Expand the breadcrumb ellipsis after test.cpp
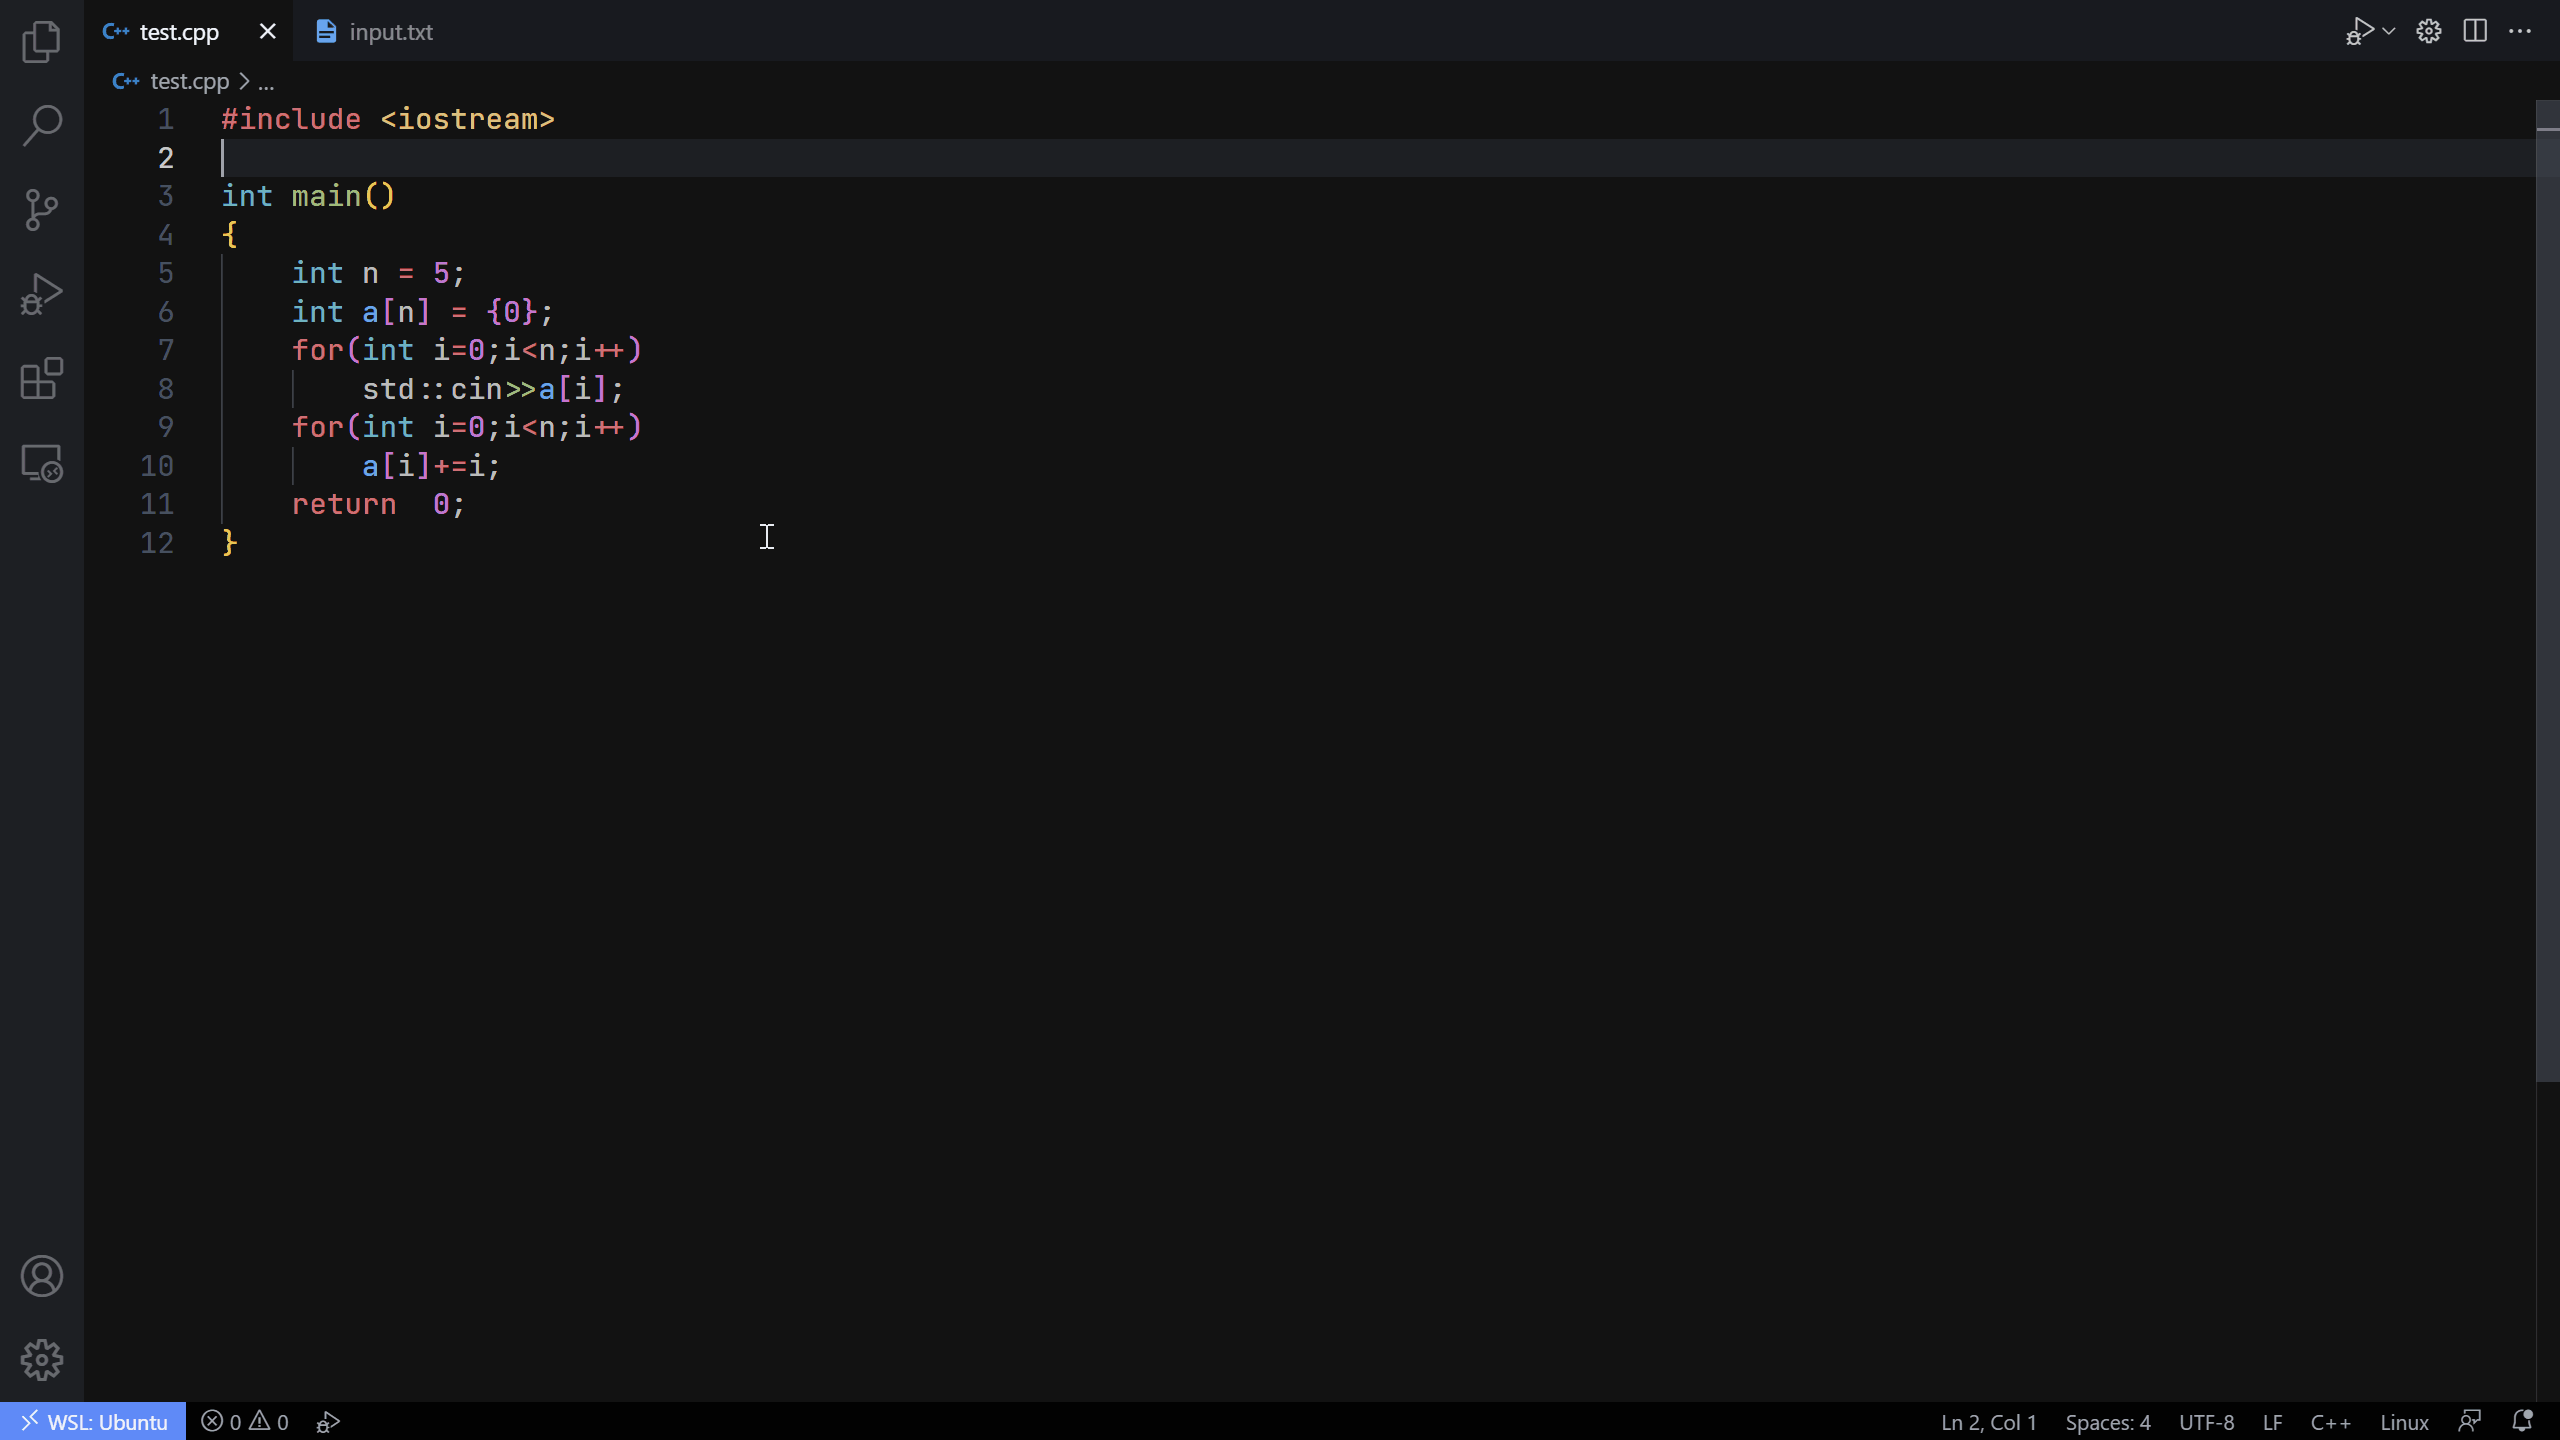 266,82
